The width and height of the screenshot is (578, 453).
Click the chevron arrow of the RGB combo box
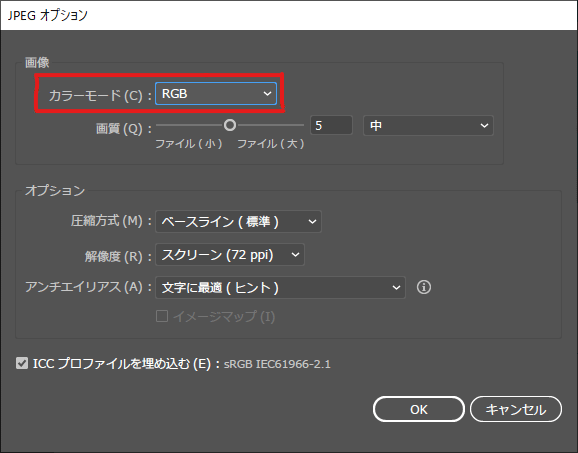tap(267, 94)
